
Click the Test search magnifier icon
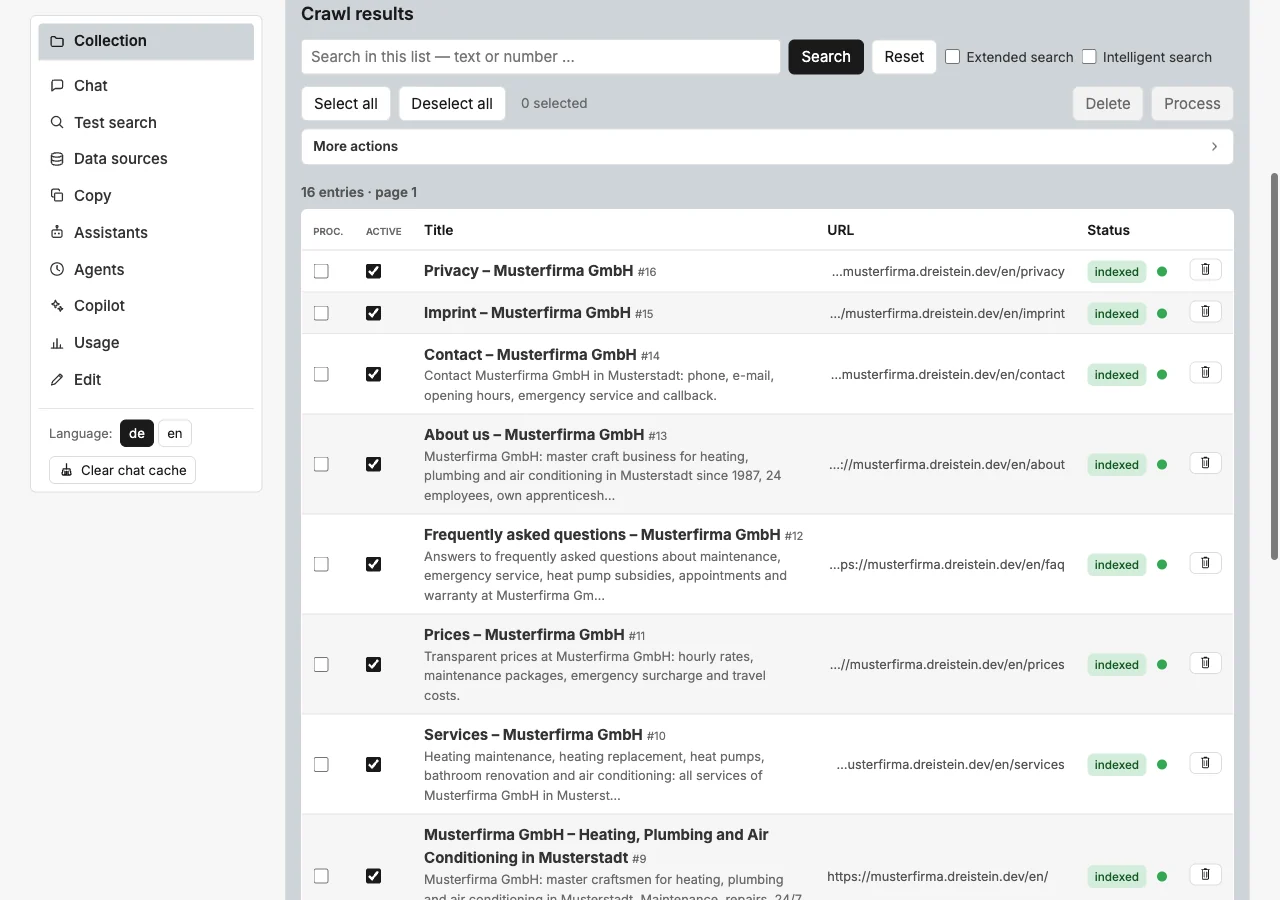tap(57, 123)
